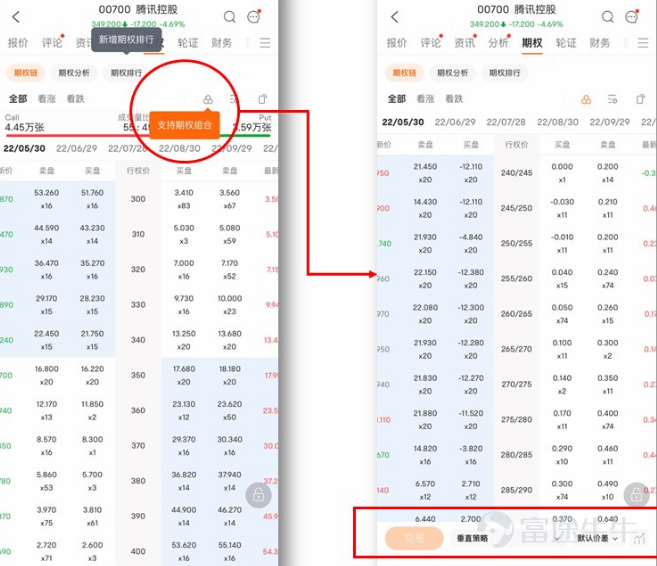Select expiry 22/07/28 on right screen

506,122
